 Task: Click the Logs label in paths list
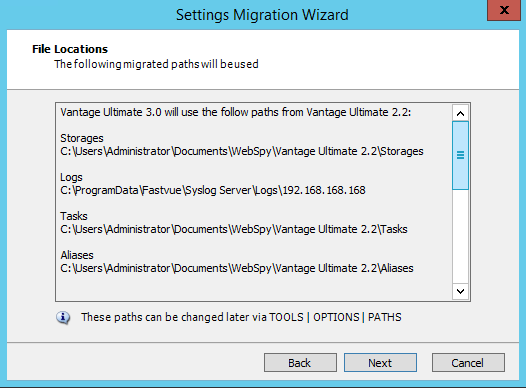[71, 177]
